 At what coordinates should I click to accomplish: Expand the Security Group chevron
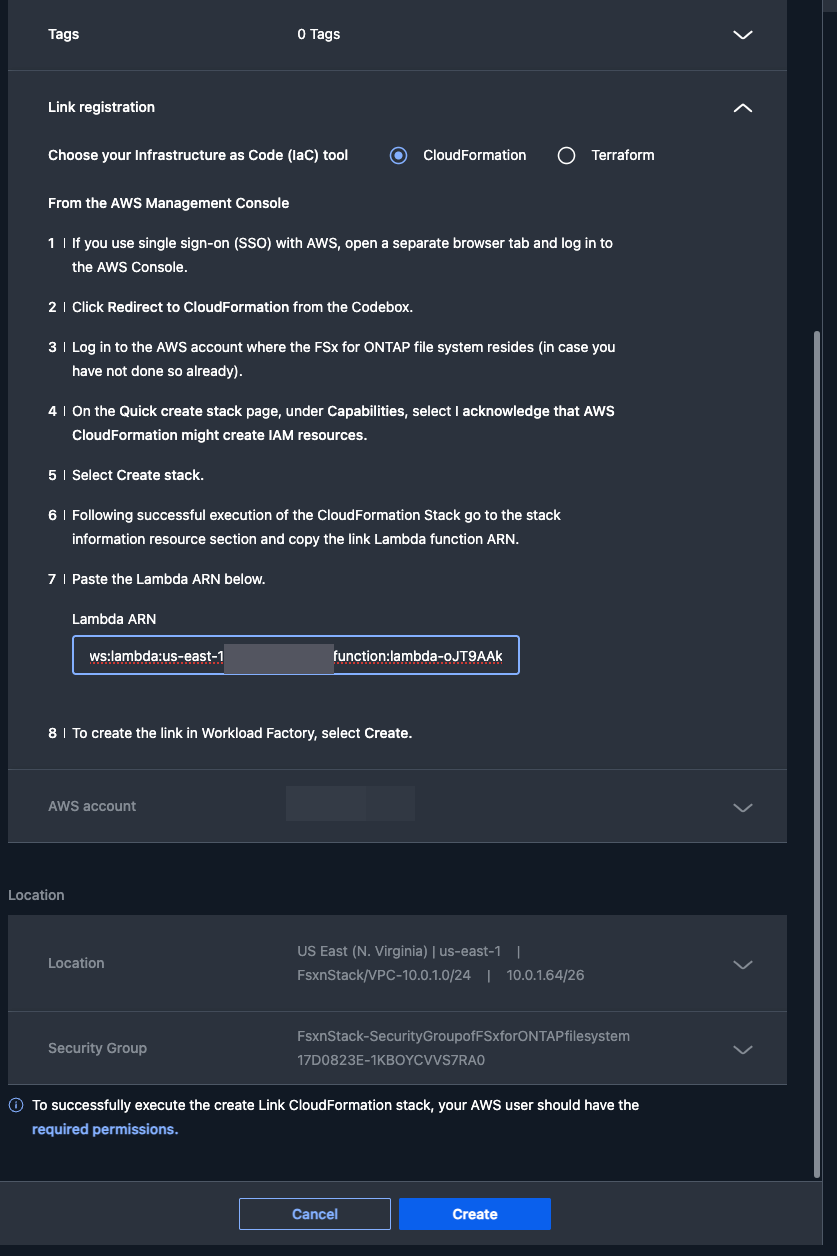tap(742, 1050)
